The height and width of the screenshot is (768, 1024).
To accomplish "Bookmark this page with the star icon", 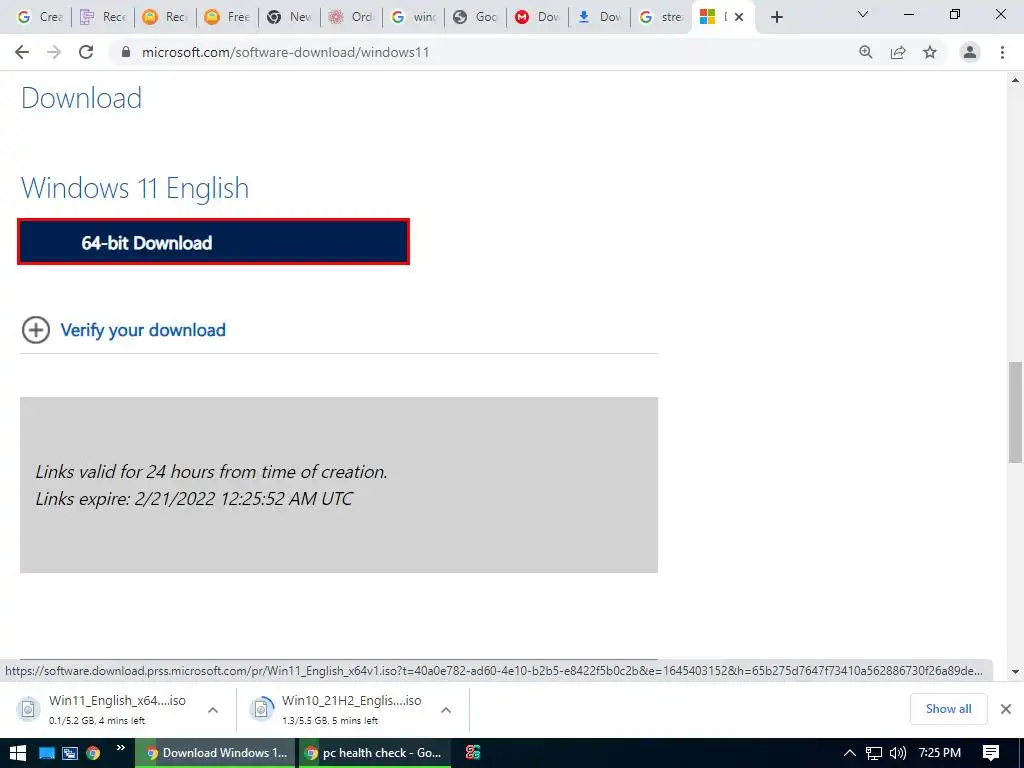I will pos(930,52).
